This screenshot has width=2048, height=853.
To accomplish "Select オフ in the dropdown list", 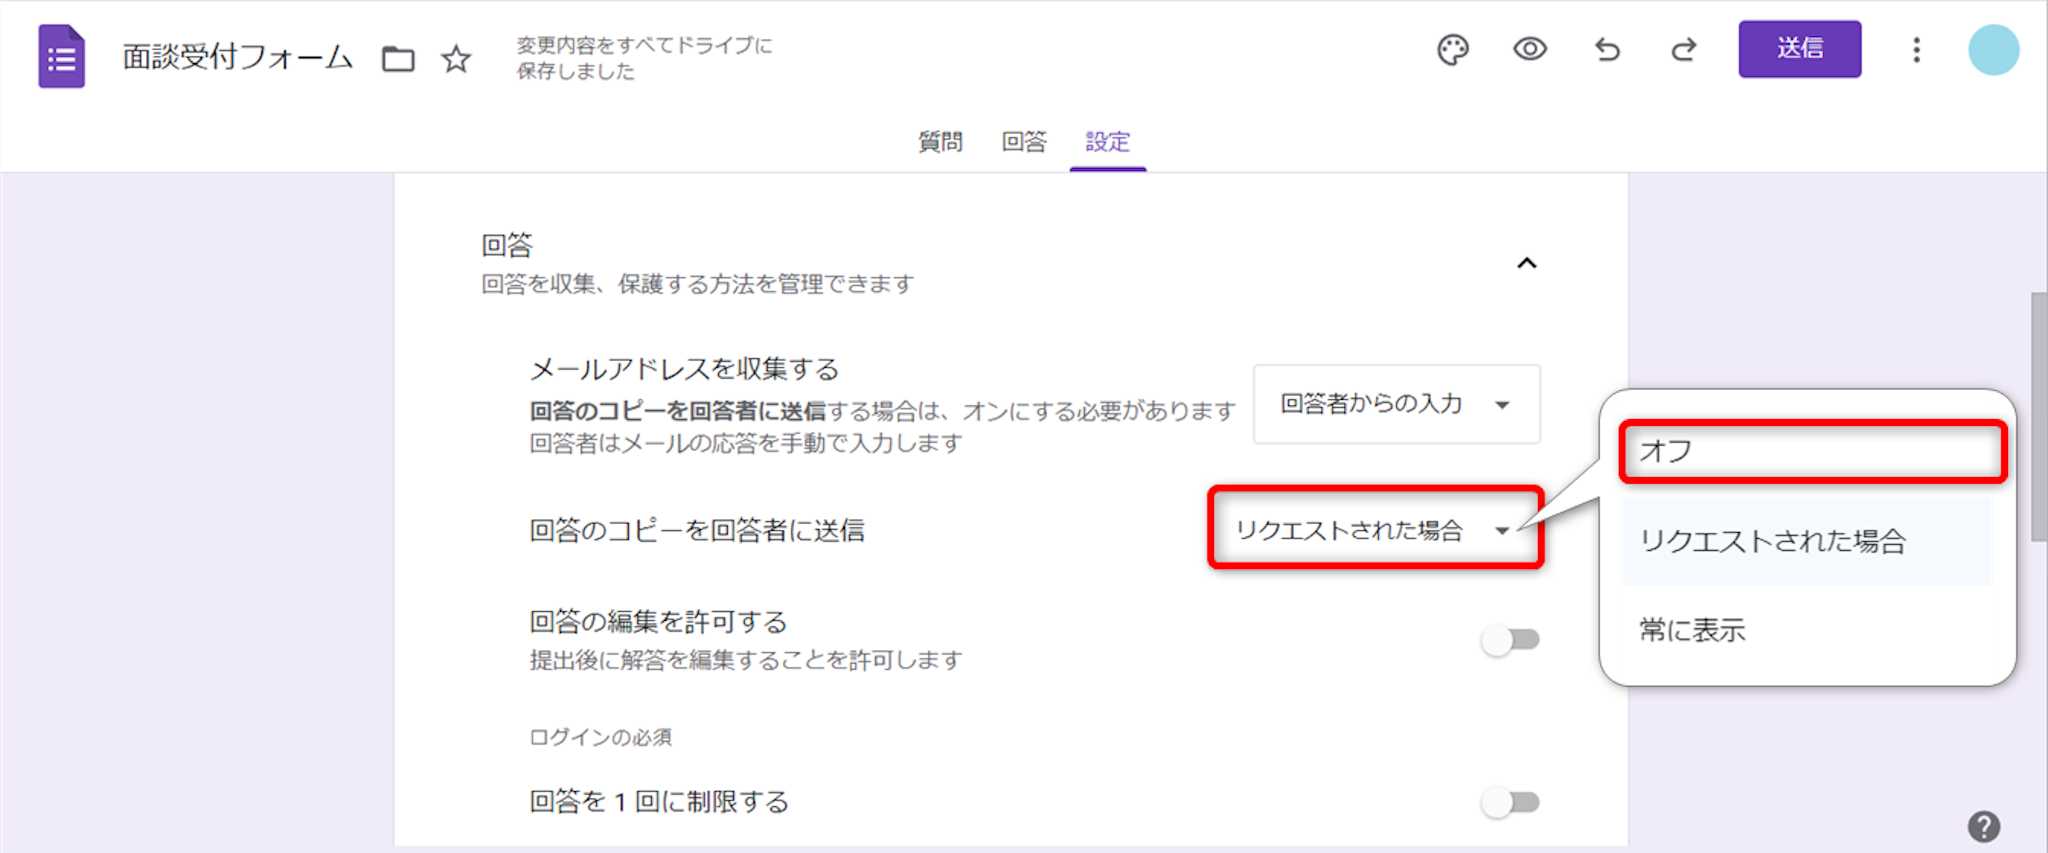I will click(x=1811, y=452).
